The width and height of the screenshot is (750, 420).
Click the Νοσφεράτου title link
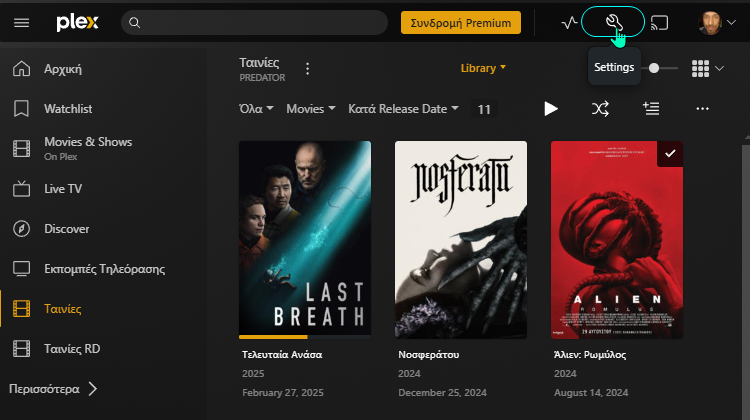pyautogui.click(x=429, y=354)
